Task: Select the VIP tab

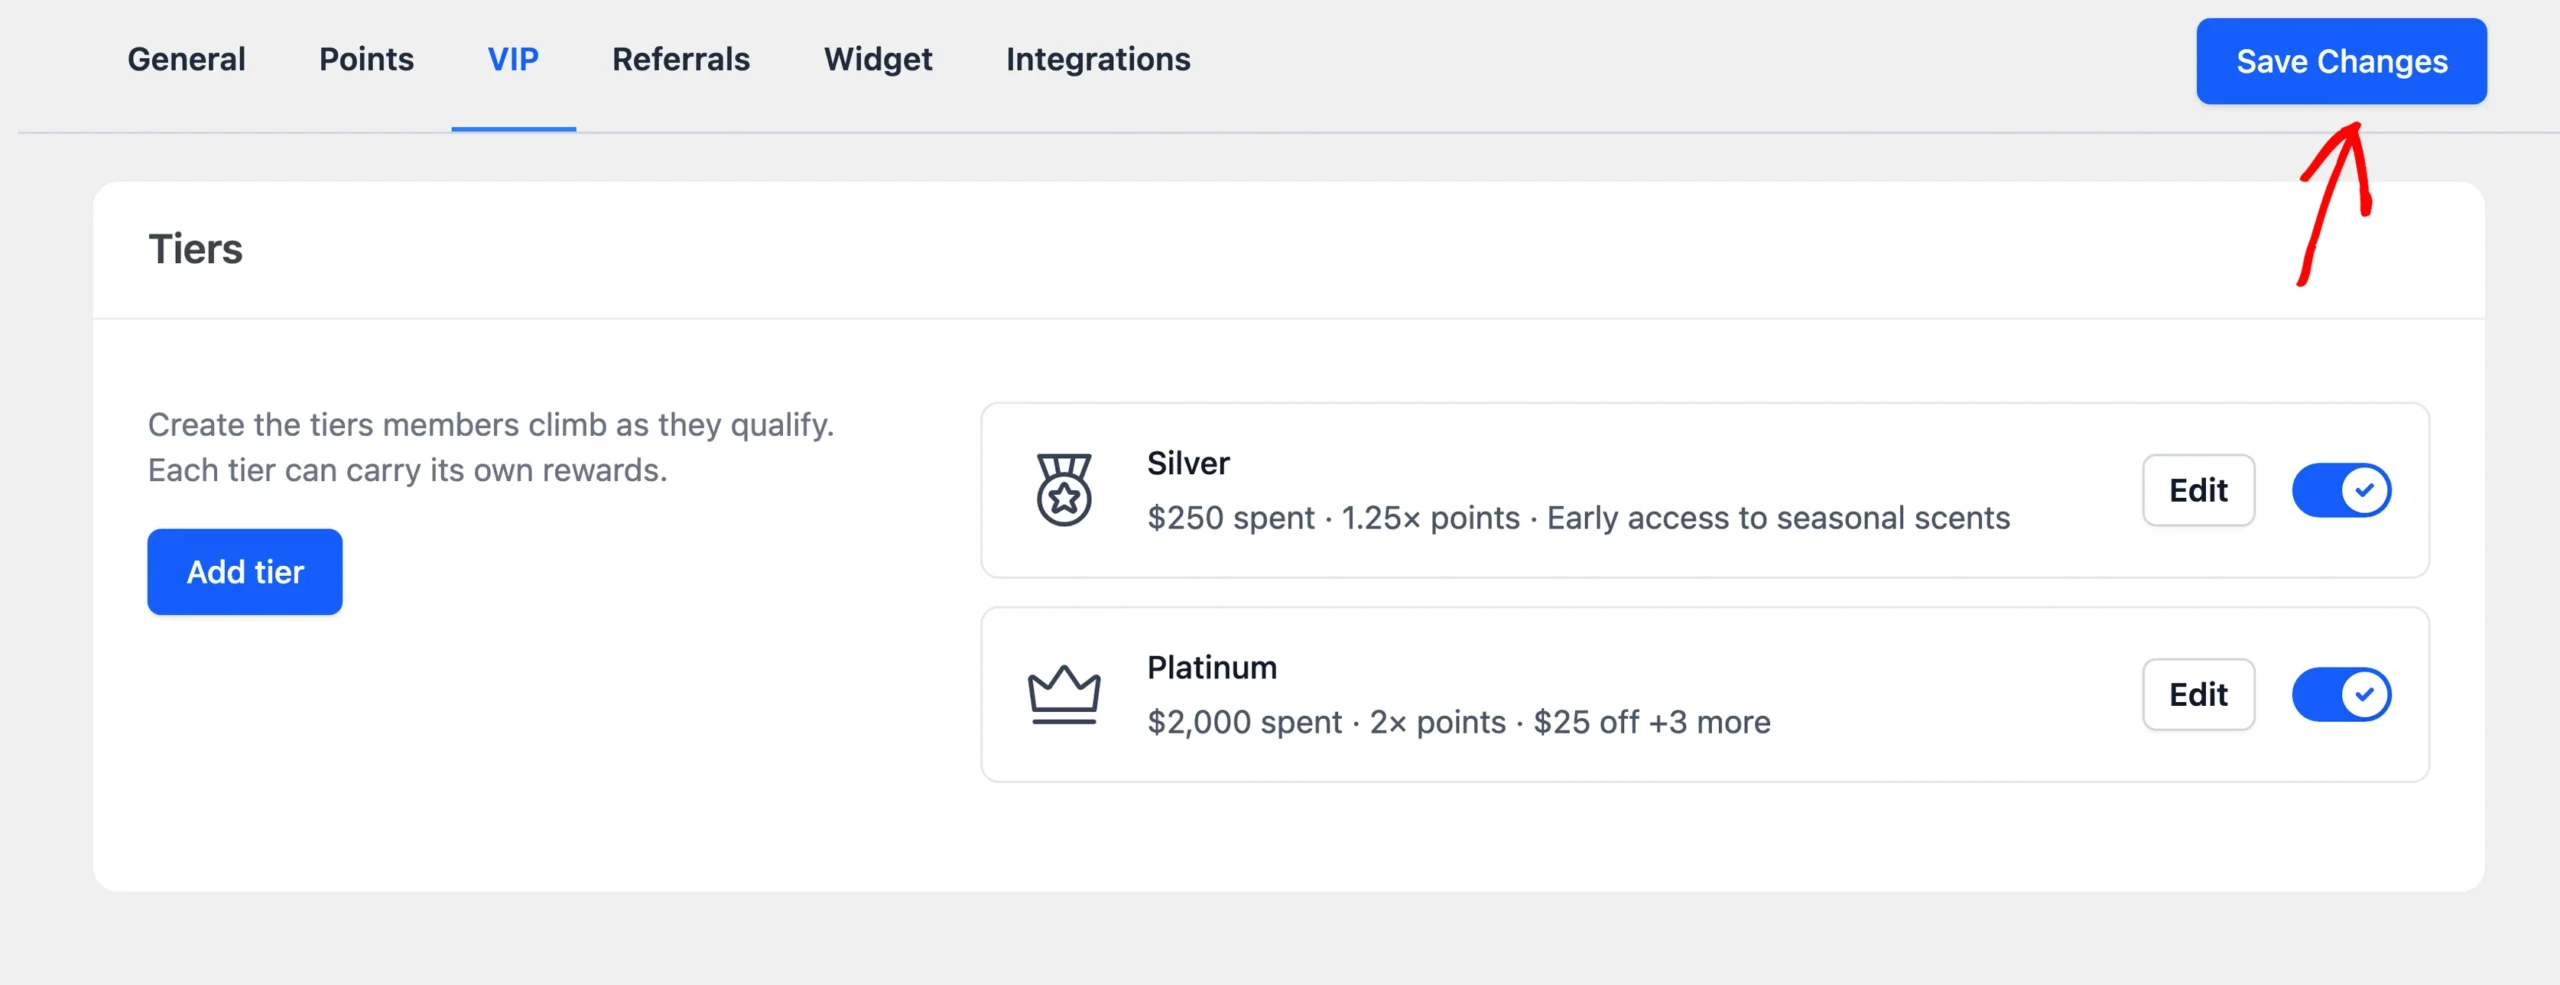Action: [x=513, y=60]
